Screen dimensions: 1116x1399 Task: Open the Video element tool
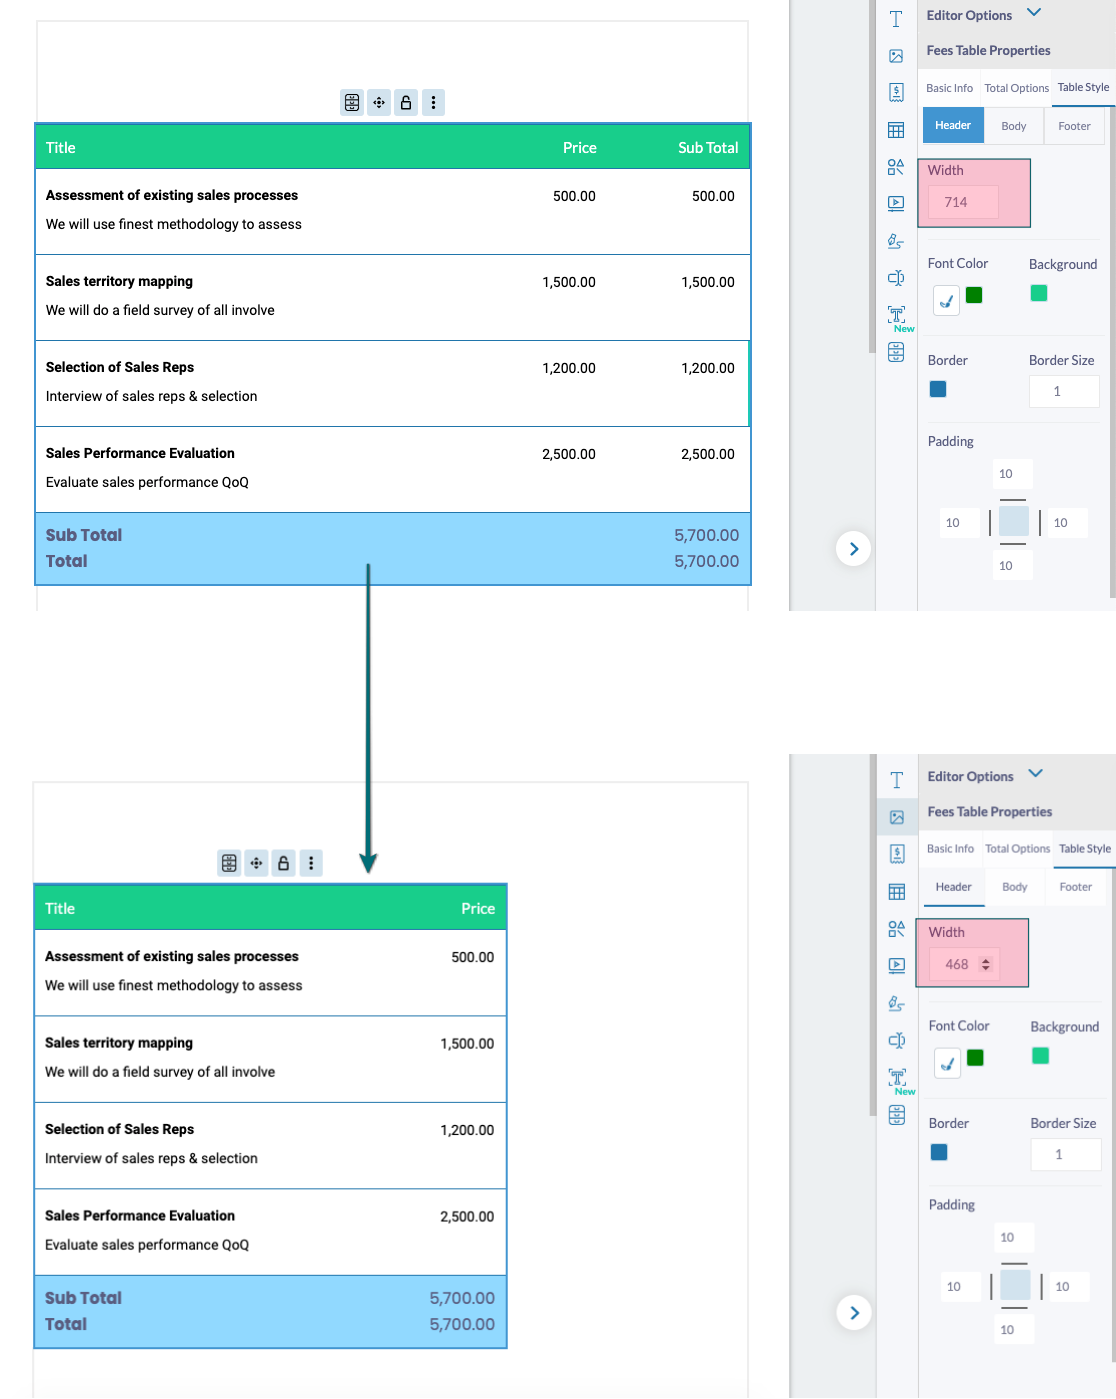coord(896,204)
